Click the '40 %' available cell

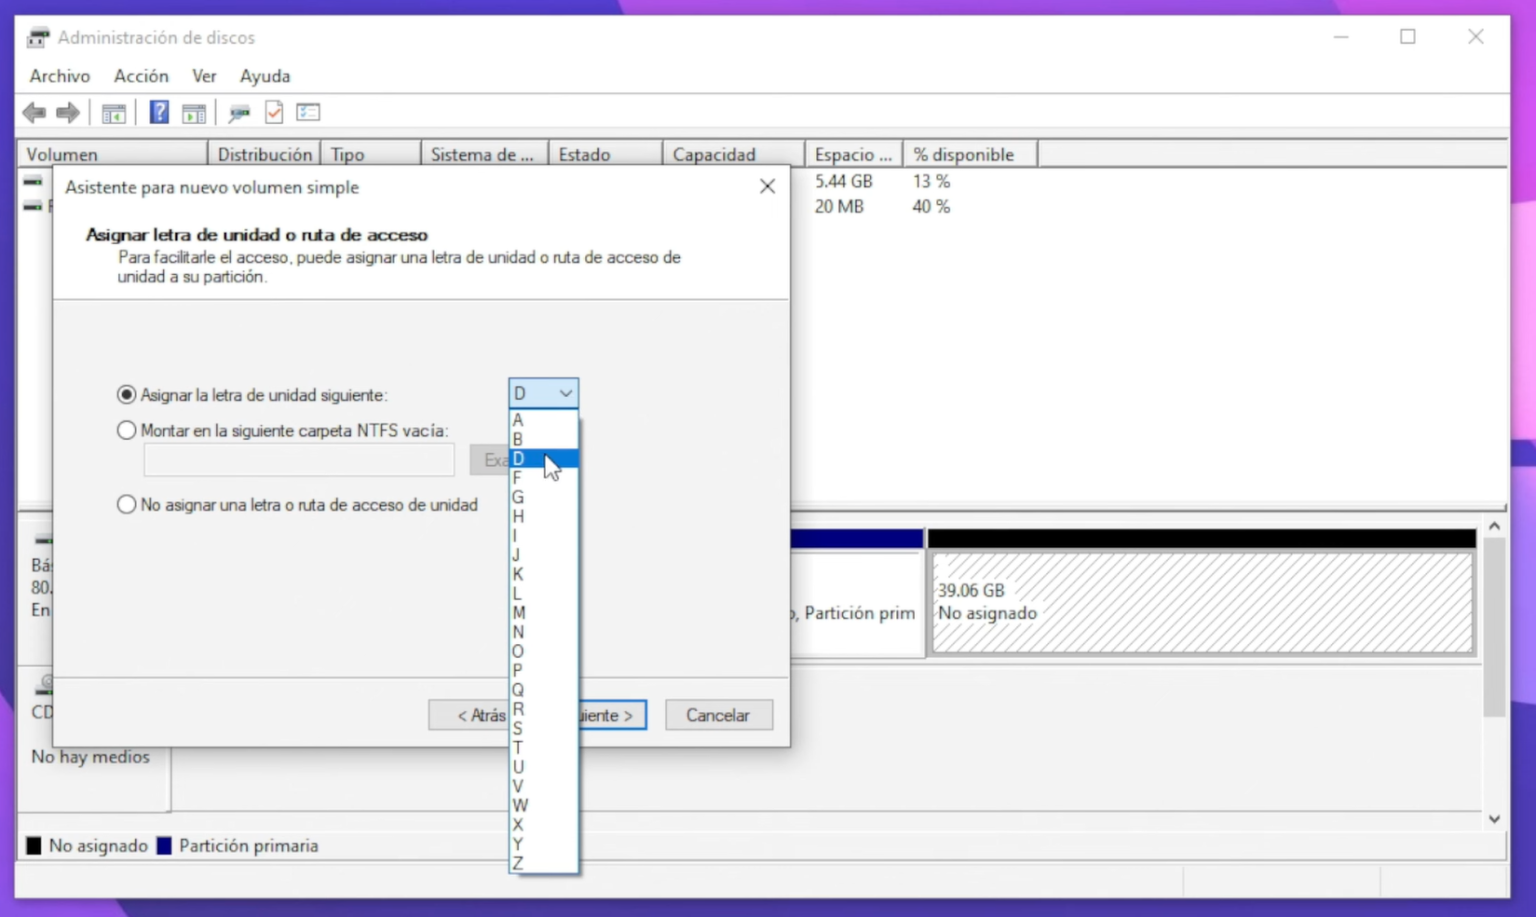(x=931, y=206)
